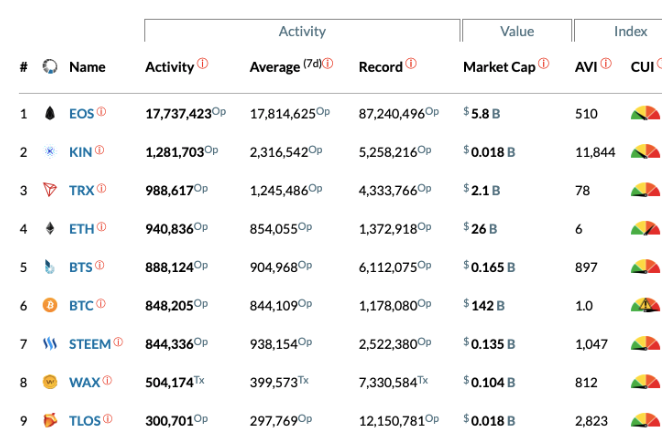Viewport: 666px width, 440px height.
Task: Click the info icon beside BTS
Action: click(x=99, y=265)
